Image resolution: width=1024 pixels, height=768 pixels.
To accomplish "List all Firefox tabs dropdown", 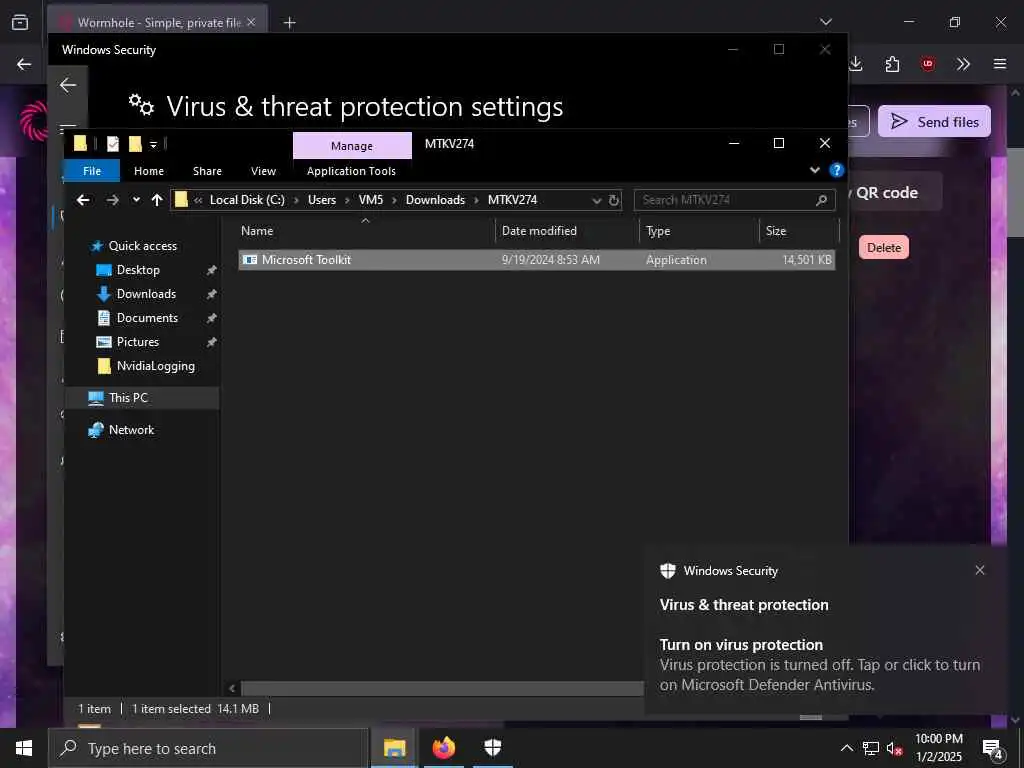I will [826, 22].
